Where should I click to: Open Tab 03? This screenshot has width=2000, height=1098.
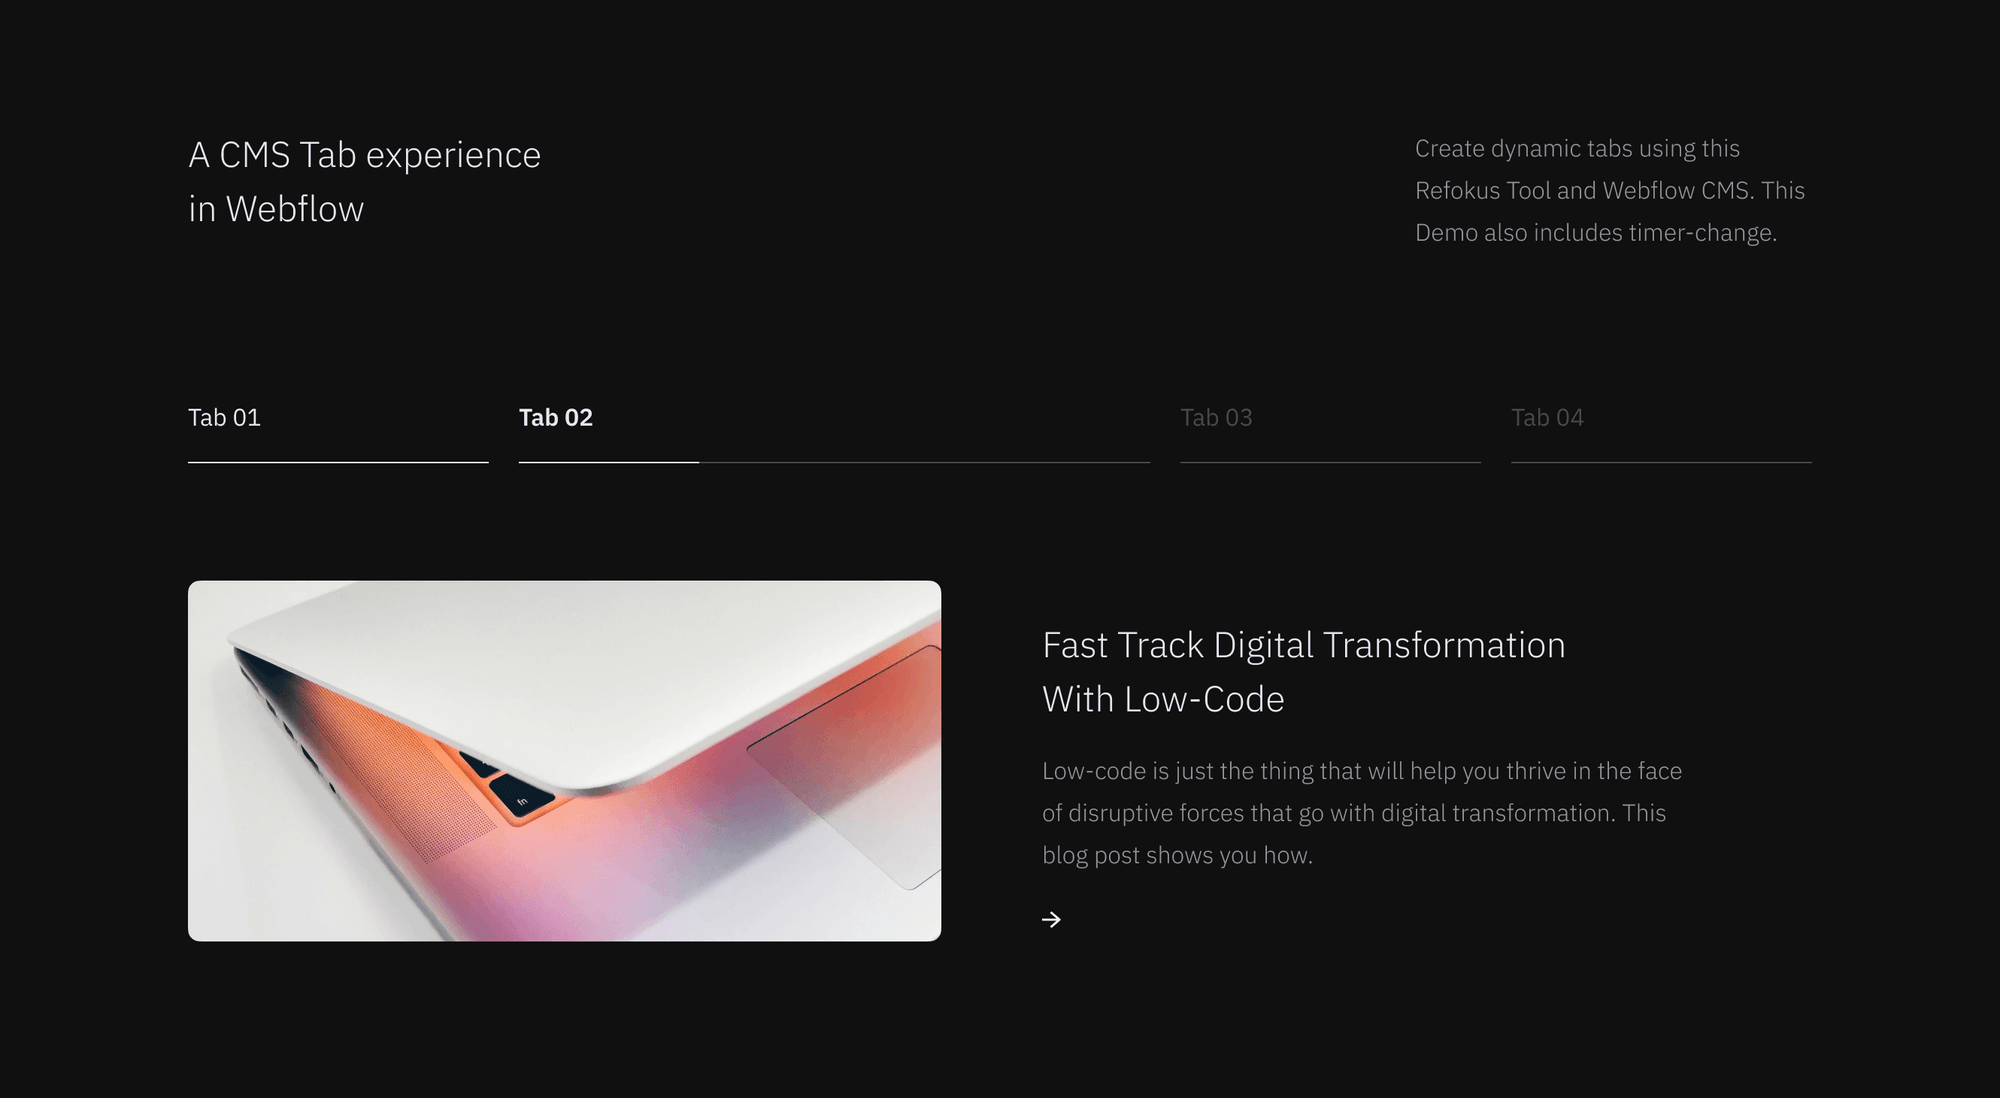pos(1216,417)
